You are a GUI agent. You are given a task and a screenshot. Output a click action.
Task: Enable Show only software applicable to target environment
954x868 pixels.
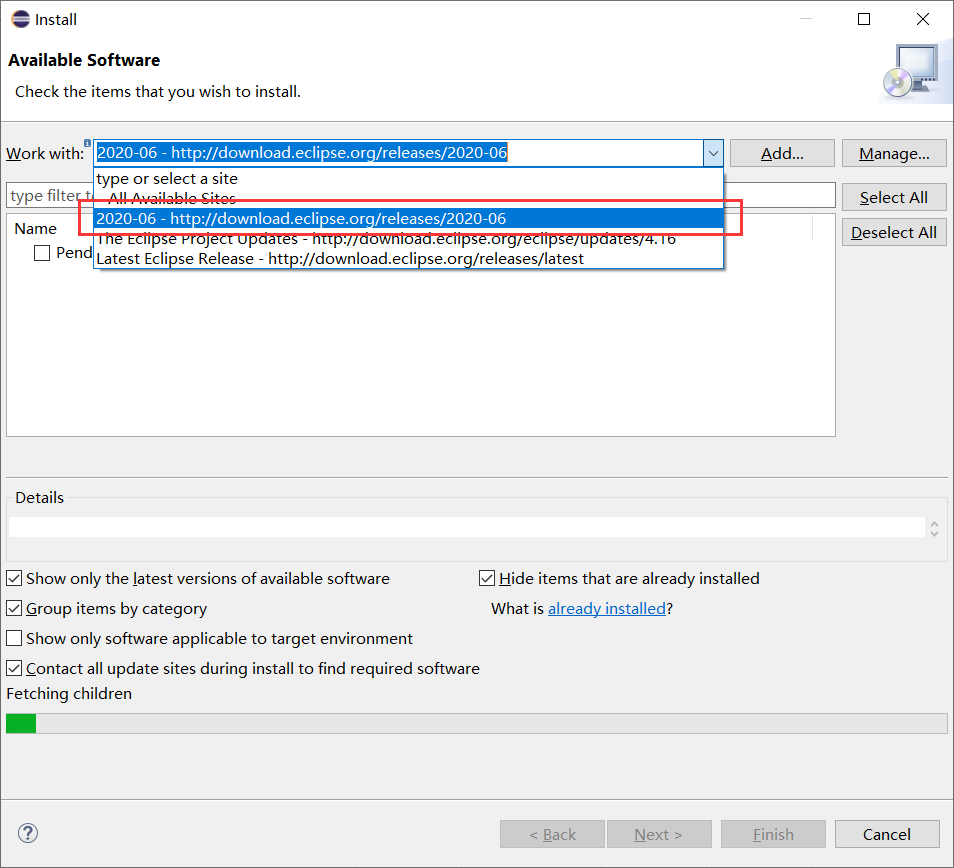coord(14,638)
